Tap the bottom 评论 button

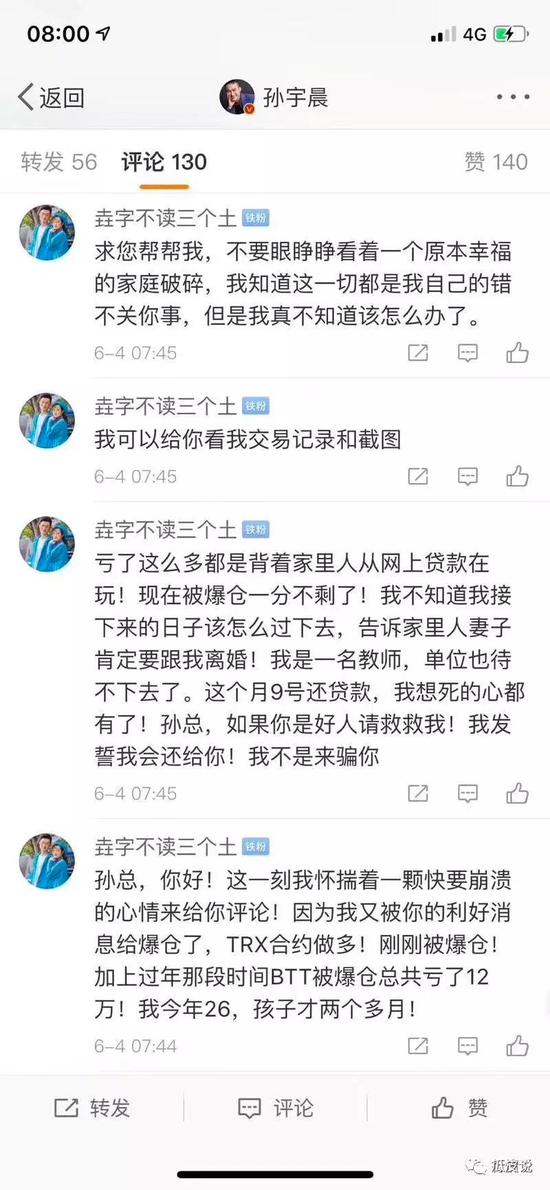coord(275,1108)
